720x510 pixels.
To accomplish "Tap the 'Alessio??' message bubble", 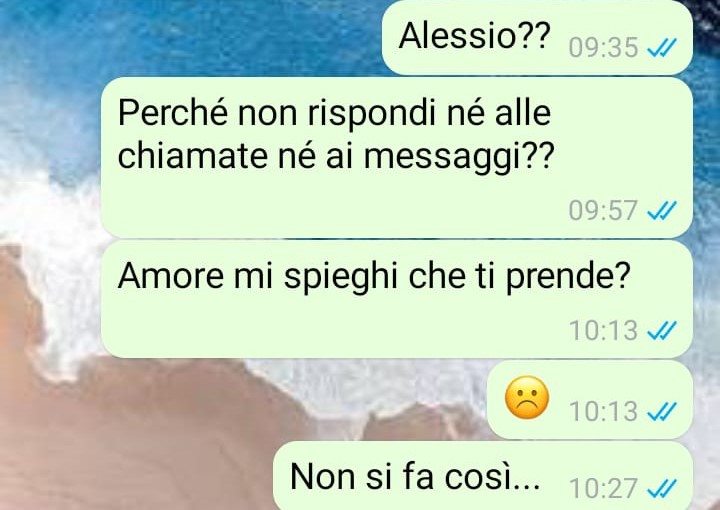I will click(537, 37).
